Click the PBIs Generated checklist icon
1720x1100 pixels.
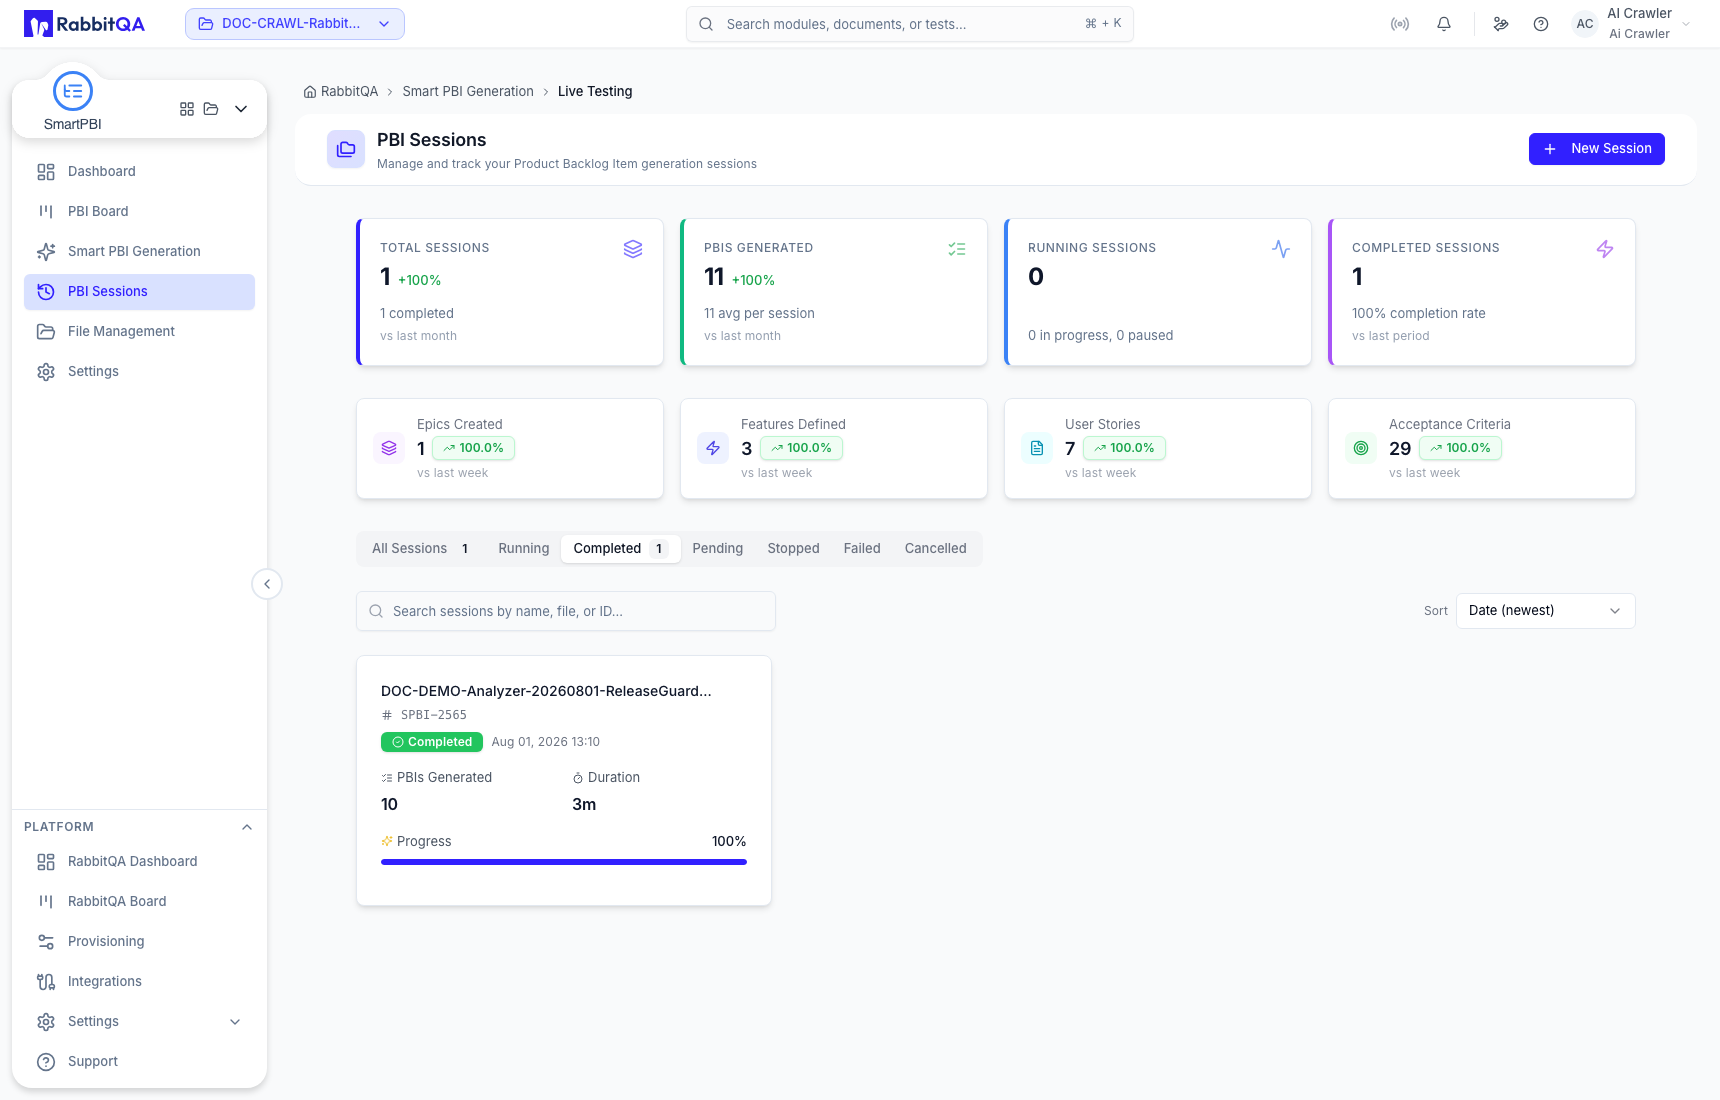coord(957,249)
